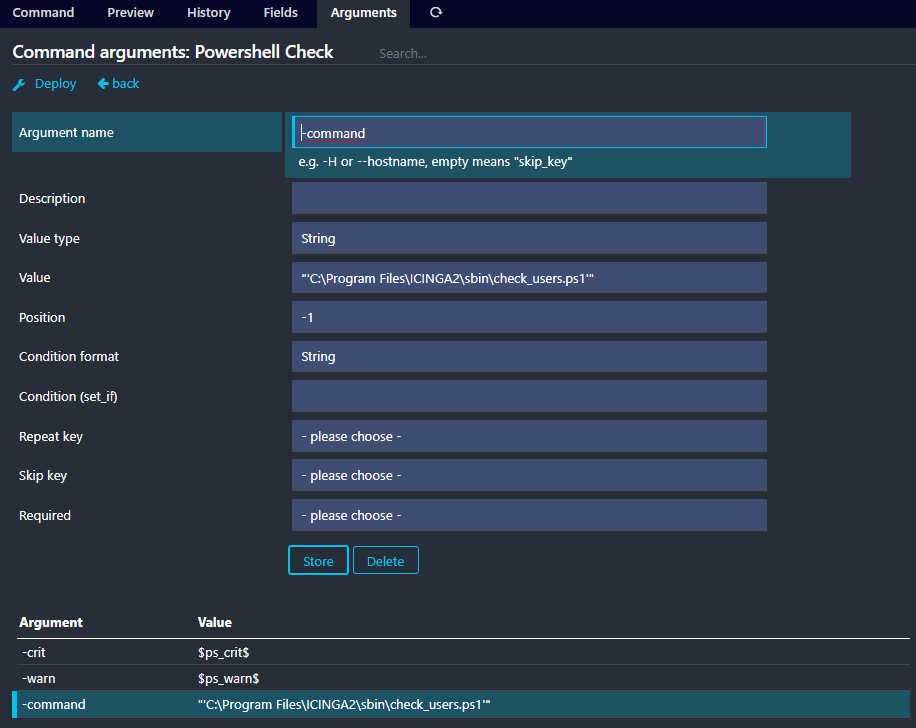Click the Deploy wrench icon
Screen dimensions: 916x728
19,84
